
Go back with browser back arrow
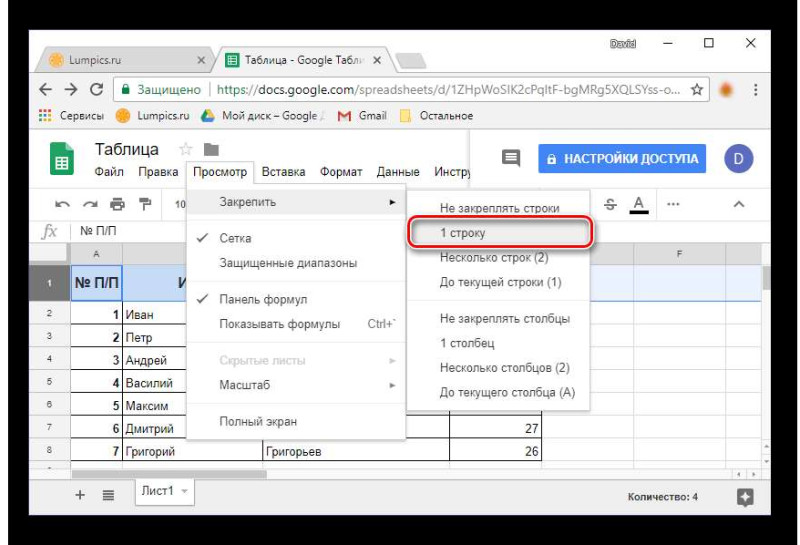tap(45, 90)
